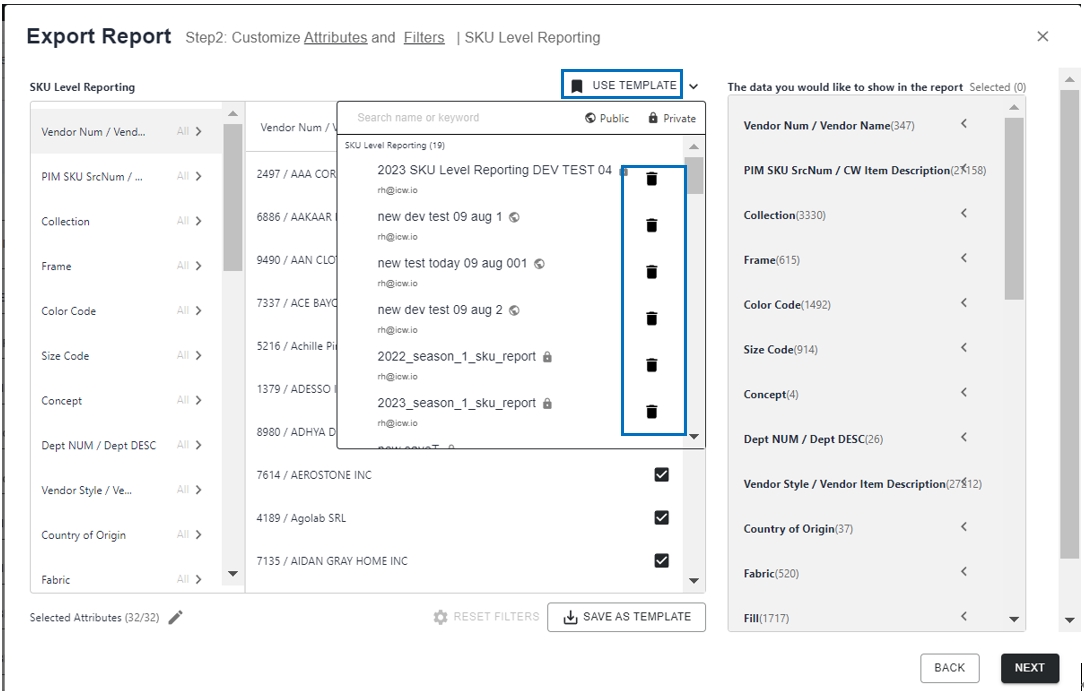
Task: Delete template 'new dev test 09 aug 2'
Action: click(x=652, y=318)
